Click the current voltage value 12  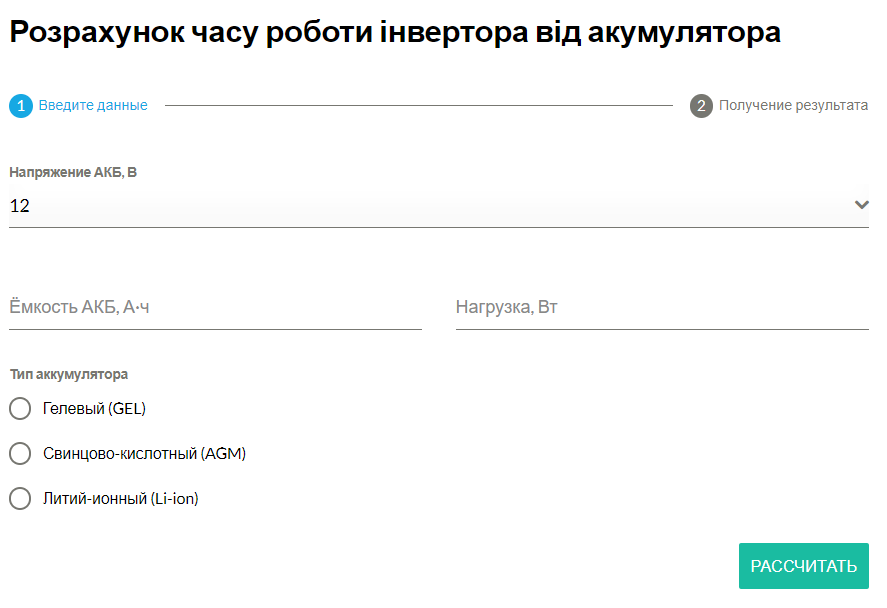tap(18, 205)
